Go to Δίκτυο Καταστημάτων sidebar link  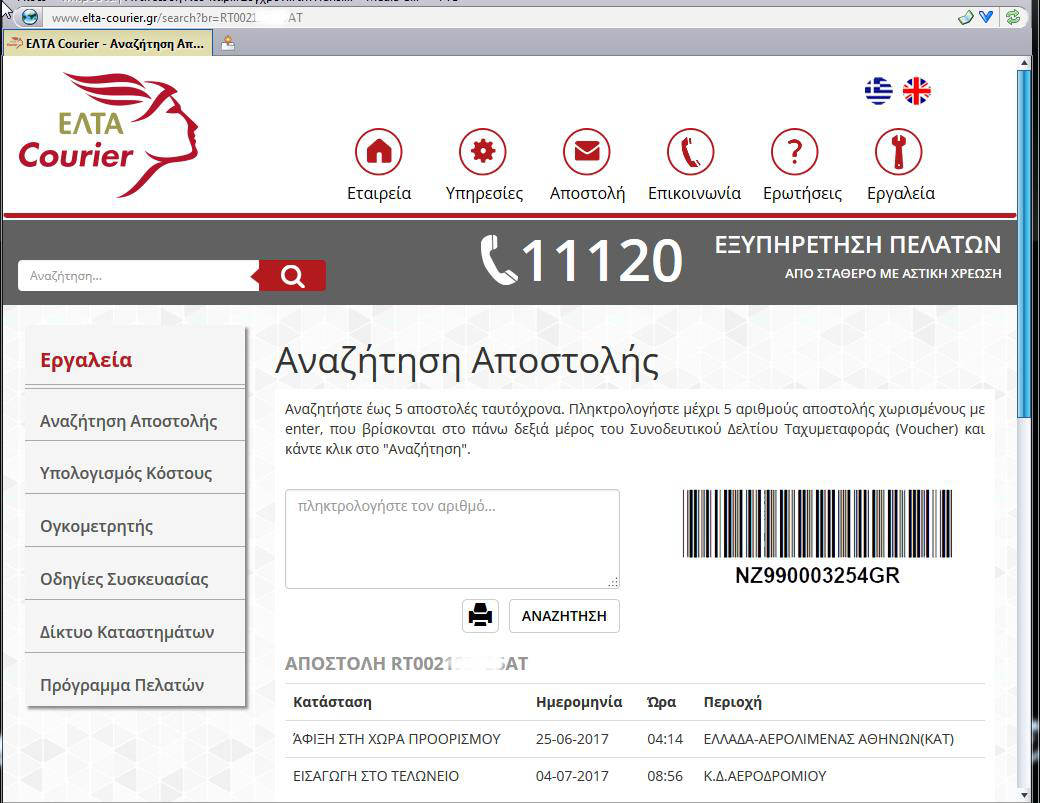(x=127, y=632)
